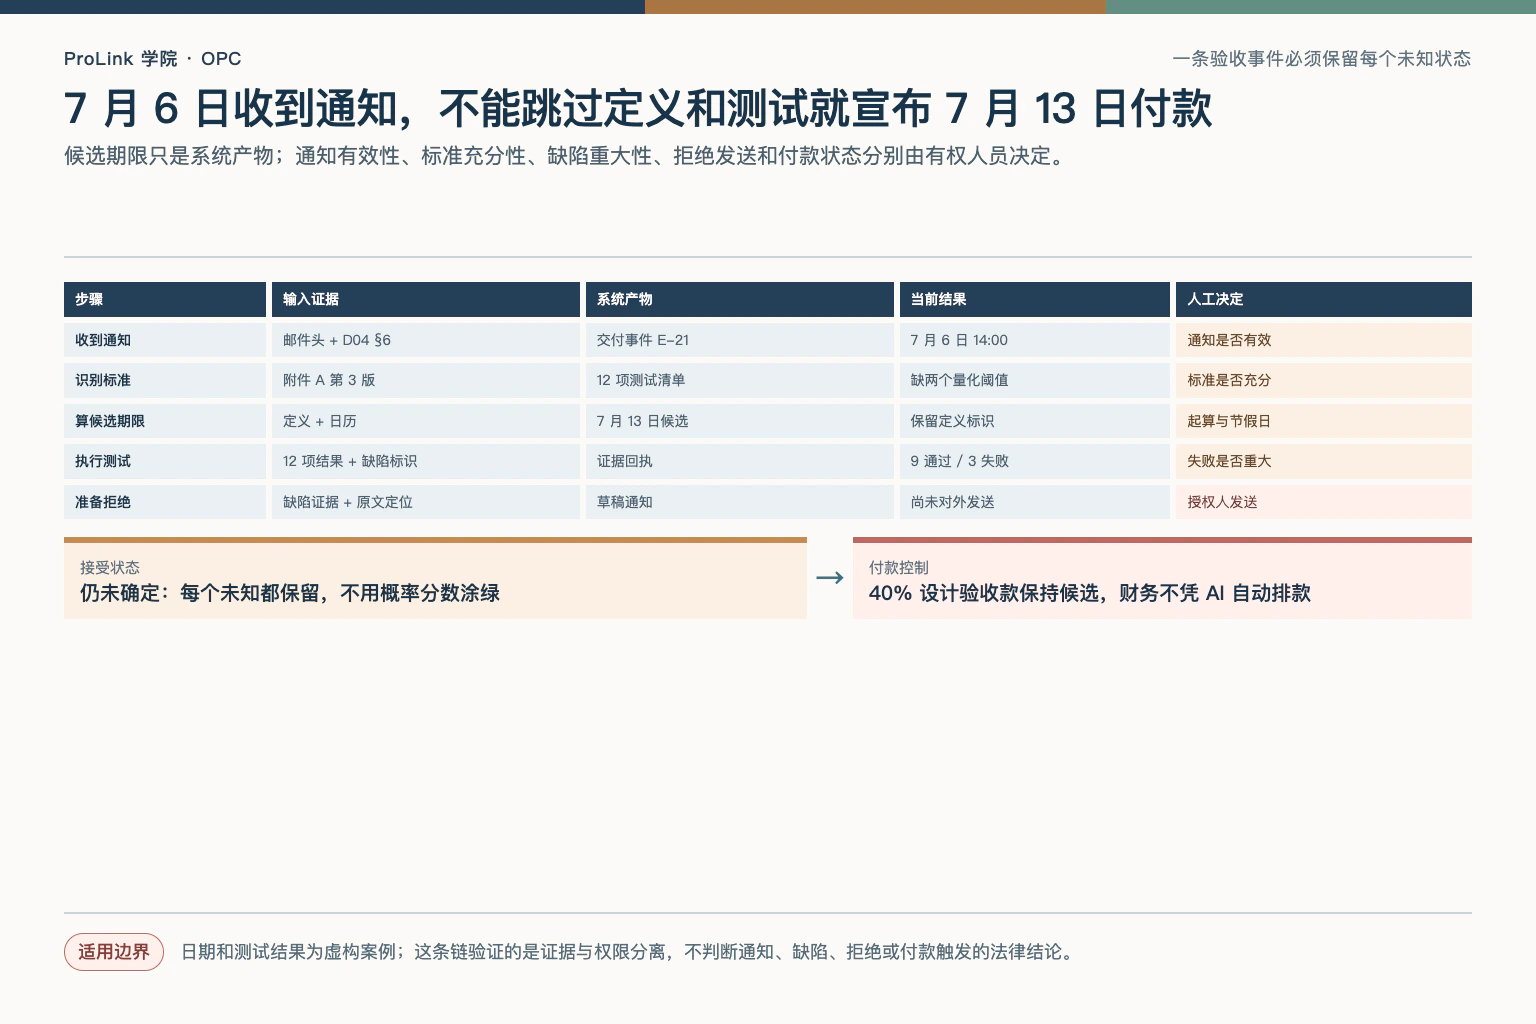Click the 12 项测试清单 cell
1536x1024 pixels.
[740, 380]
